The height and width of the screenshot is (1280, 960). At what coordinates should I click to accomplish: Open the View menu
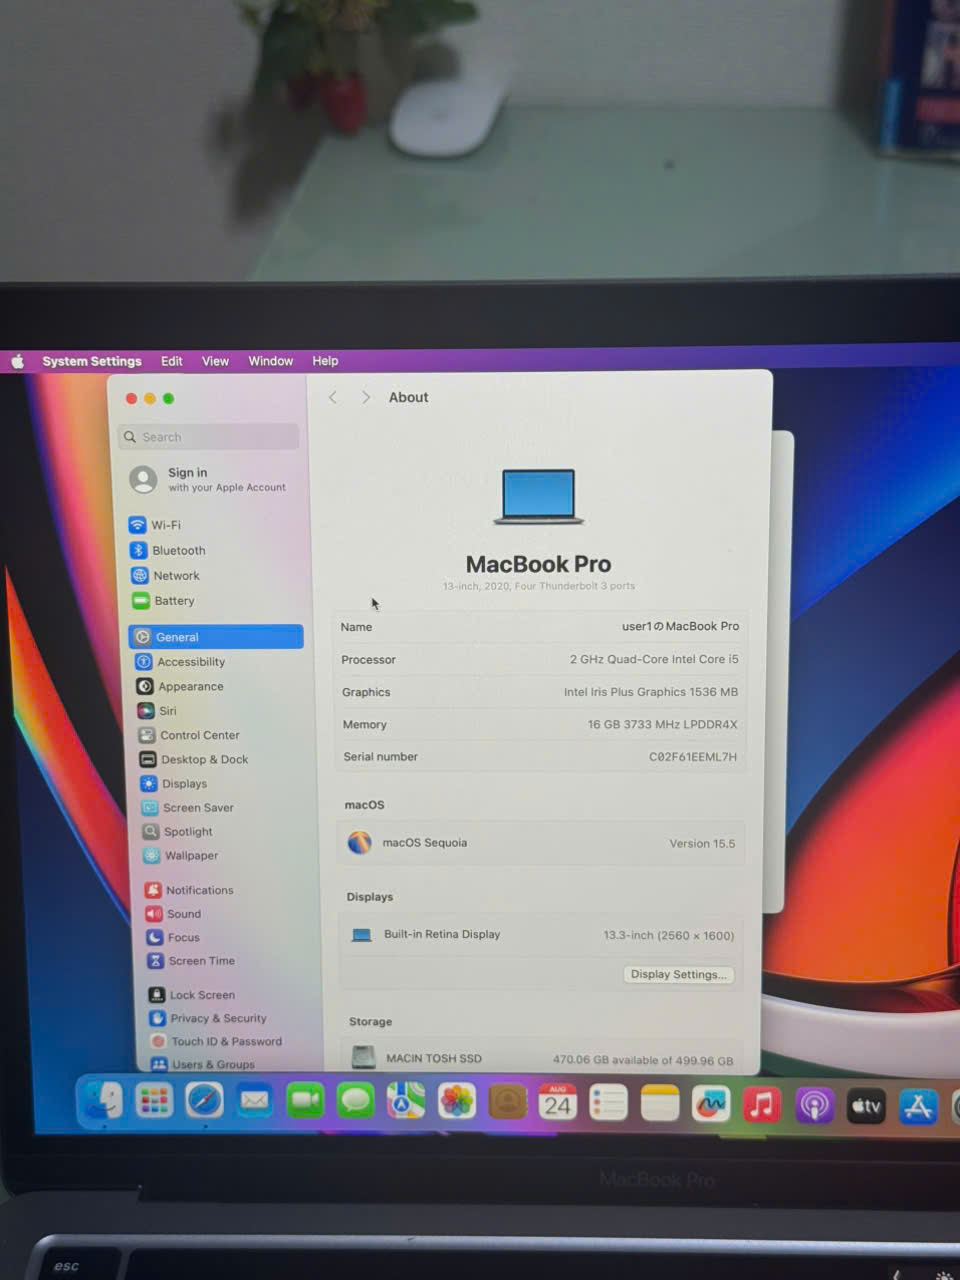pos(215,361)
